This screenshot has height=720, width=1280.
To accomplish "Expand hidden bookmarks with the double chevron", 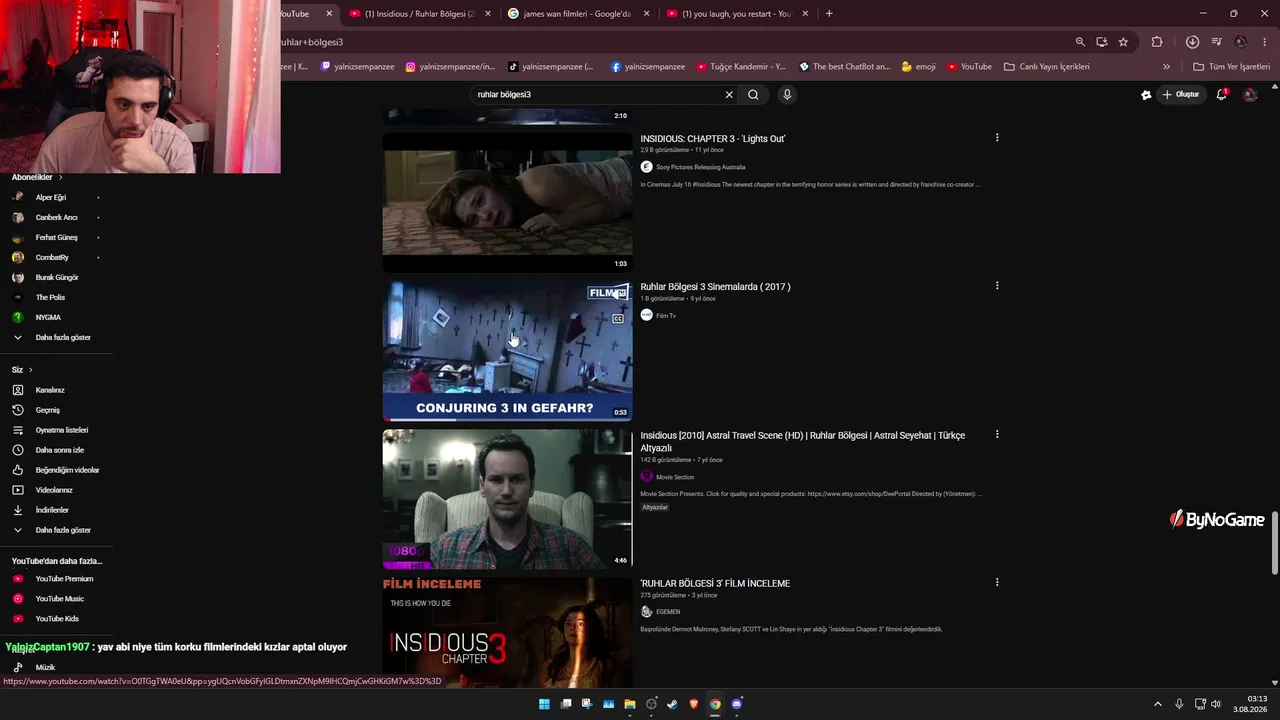I will 1166,67.
